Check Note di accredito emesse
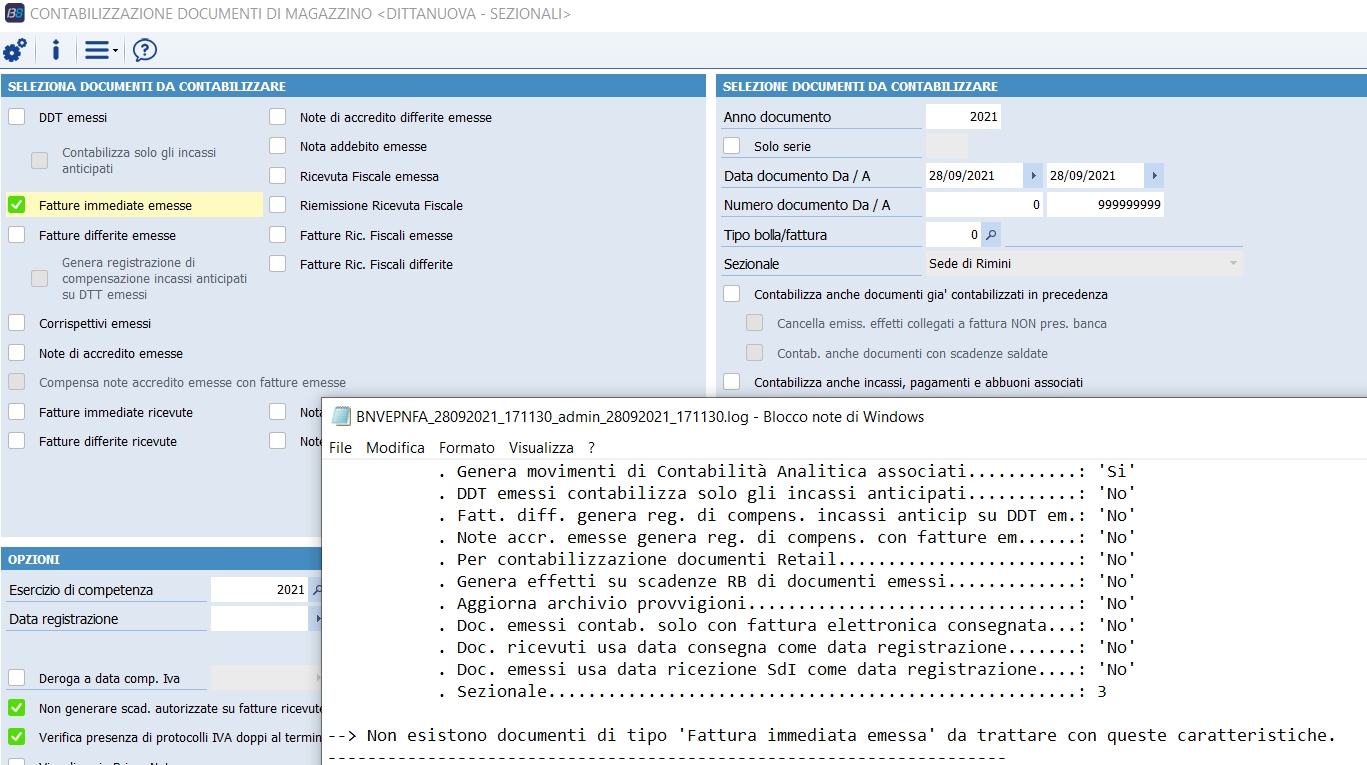1367x765 pixels. [x=17, y=353]
